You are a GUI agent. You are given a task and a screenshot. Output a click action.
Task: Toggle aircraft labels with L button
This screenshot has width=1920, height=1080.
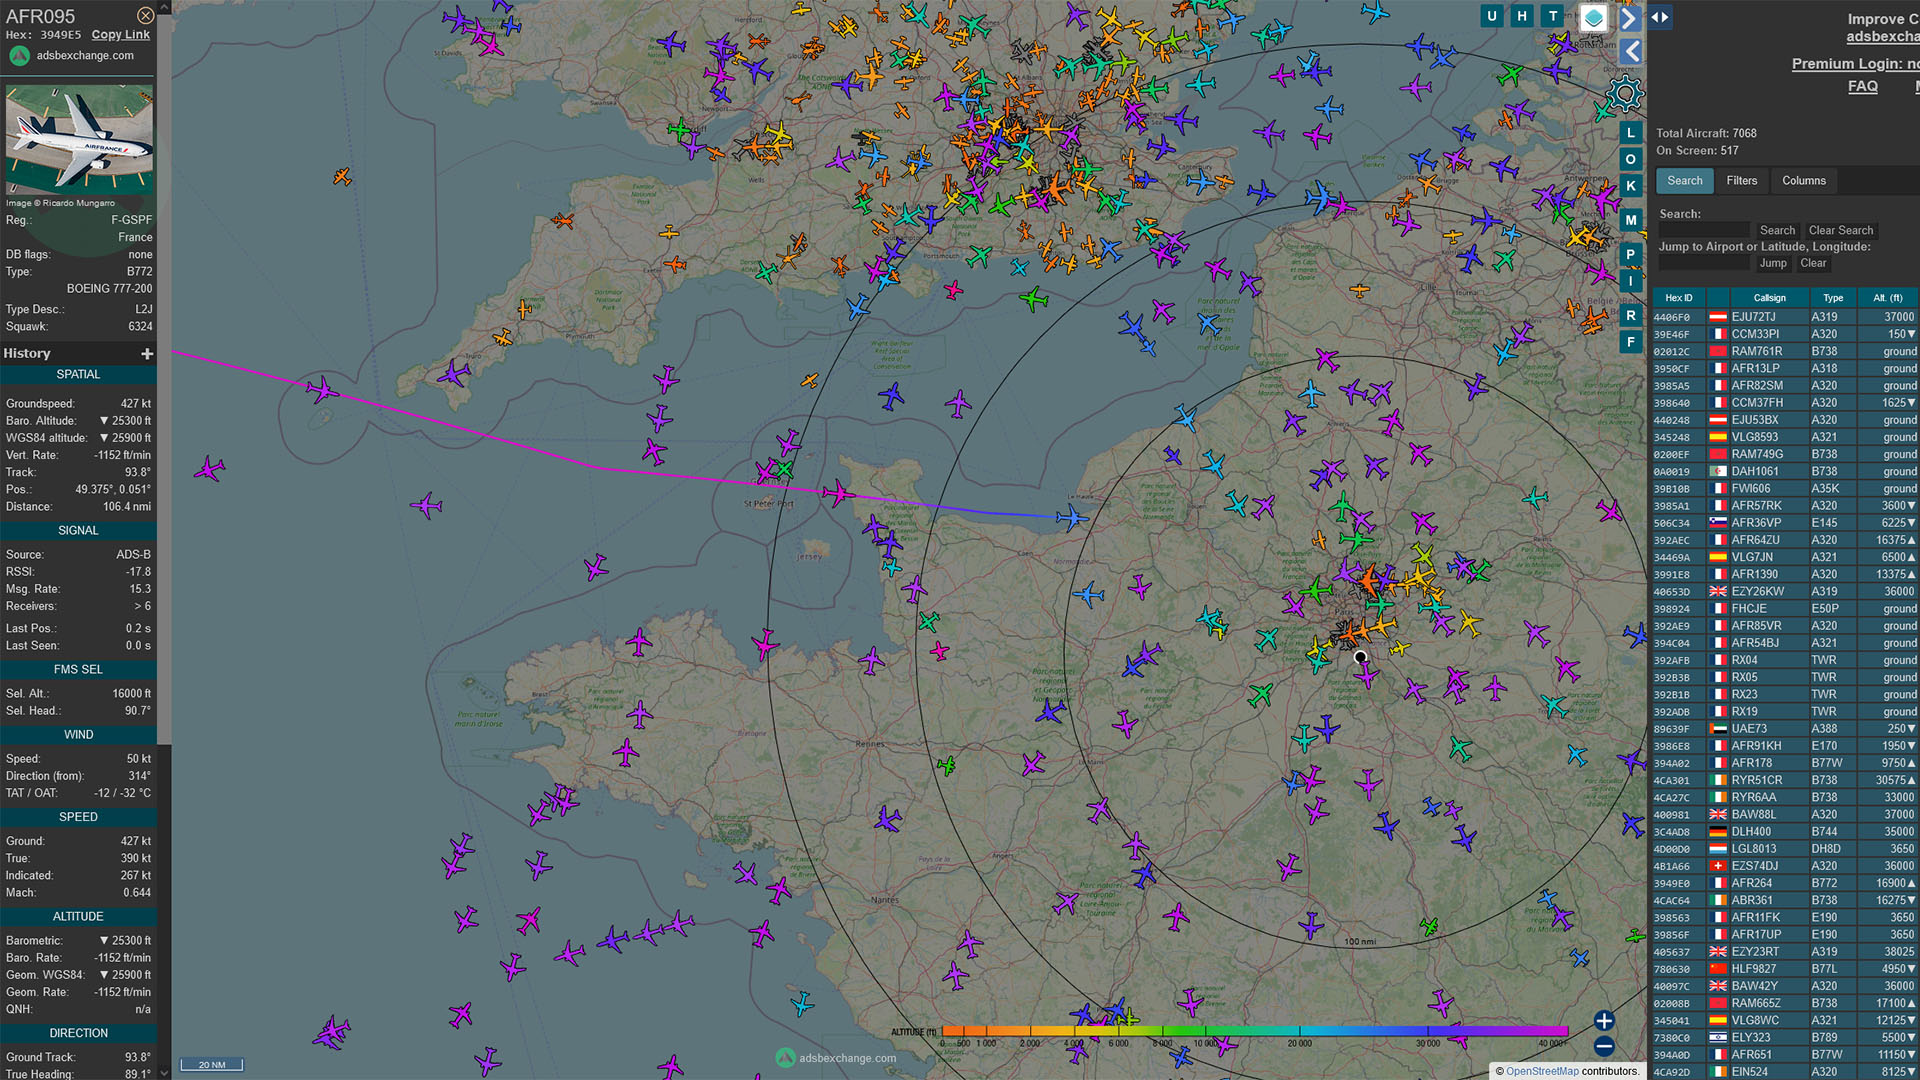pos(1631,133)
